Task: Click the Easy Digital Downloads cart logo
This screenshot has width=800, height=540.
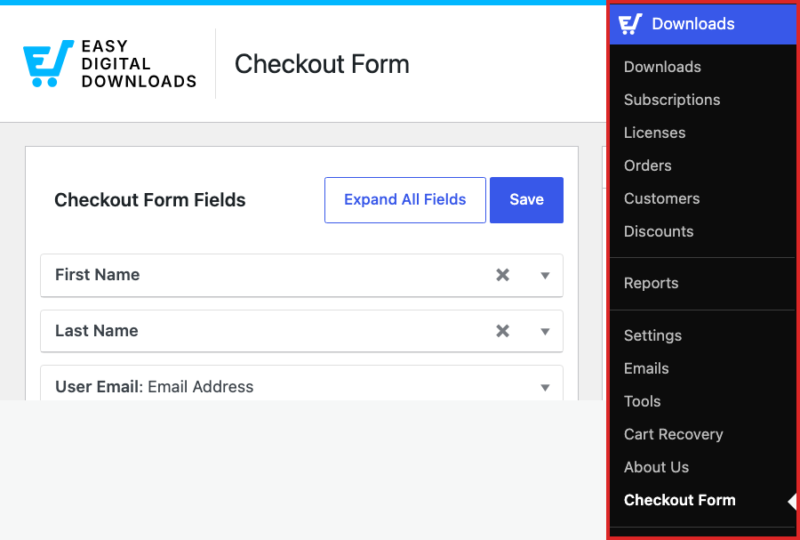Action: click(x=48, y=63)
